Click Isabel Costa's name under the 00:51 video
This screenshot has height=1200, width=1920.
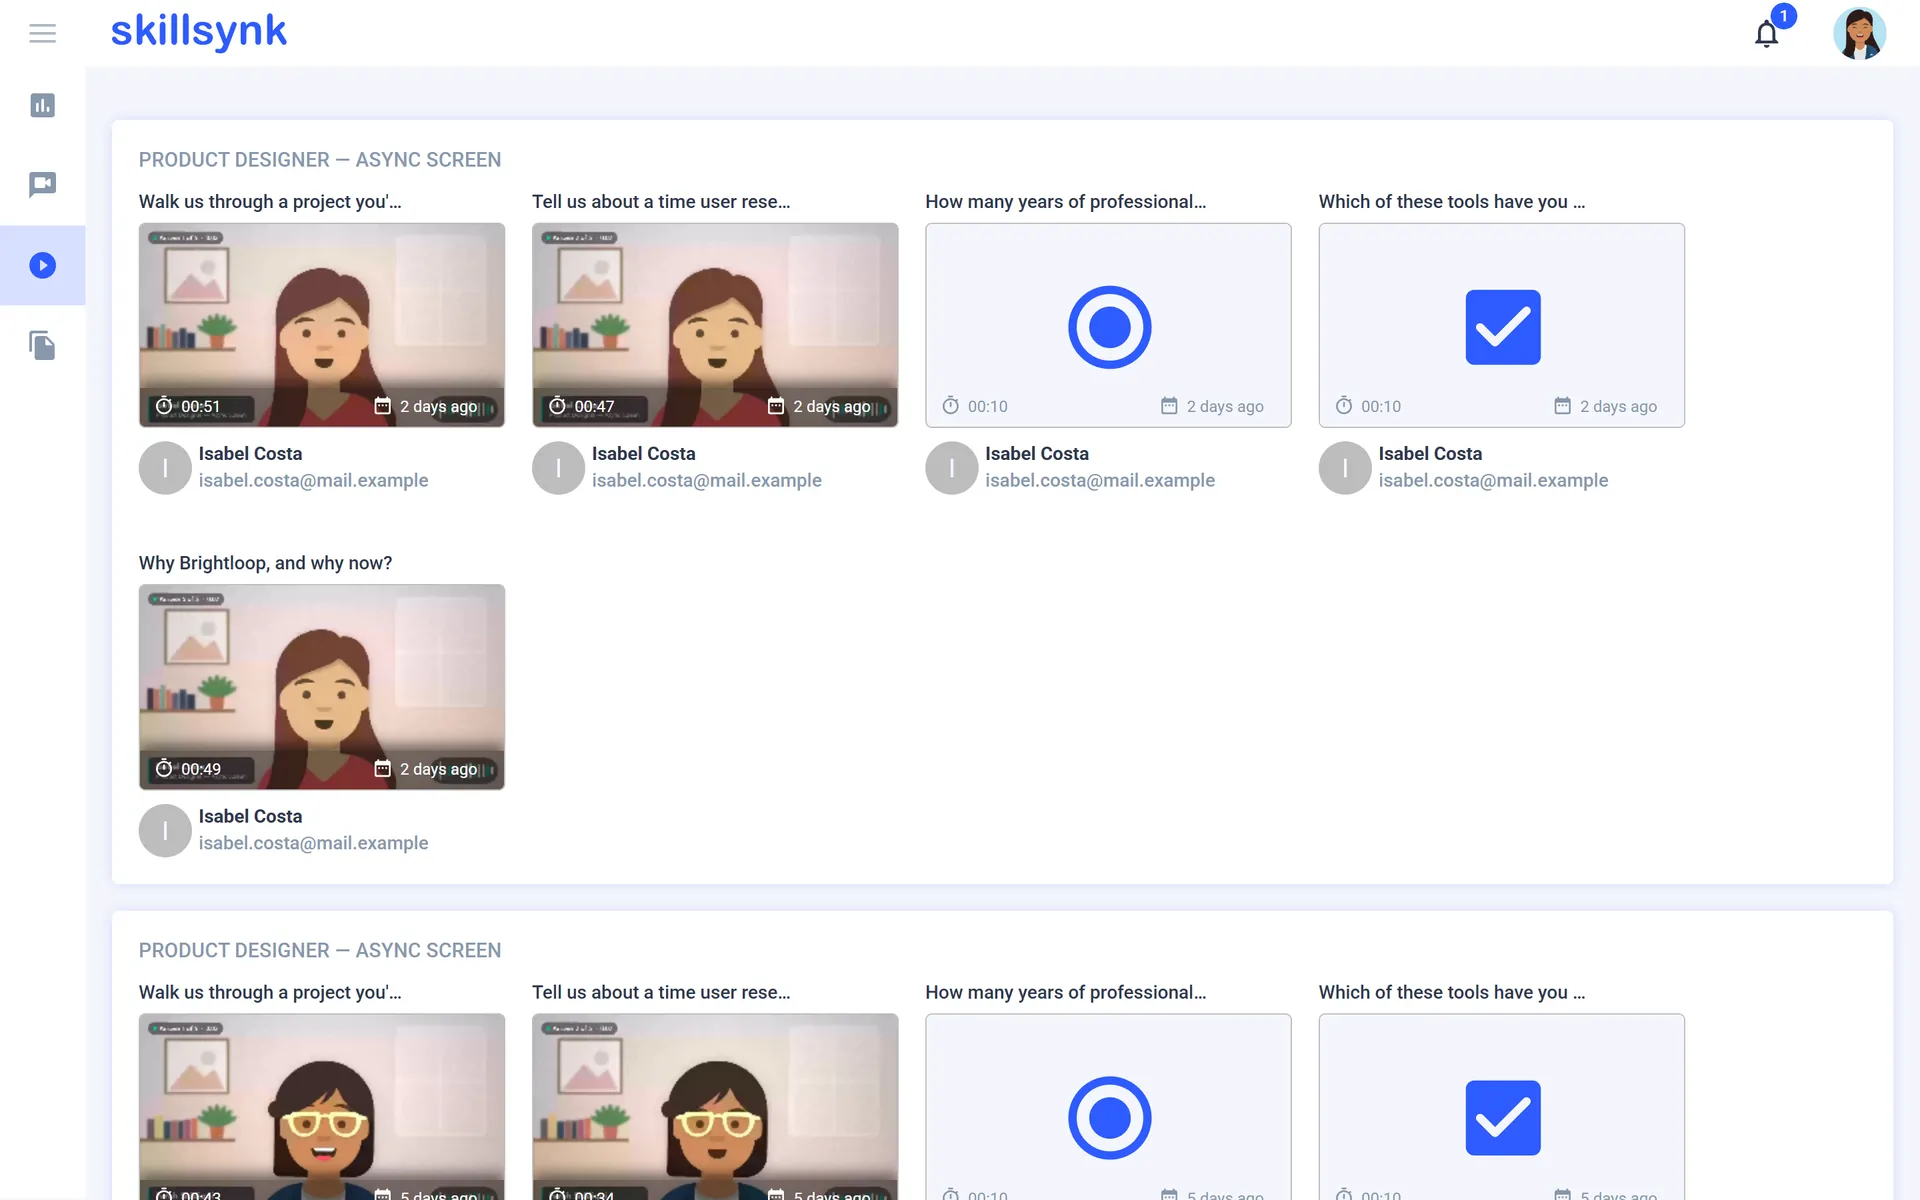pos(250,454)
